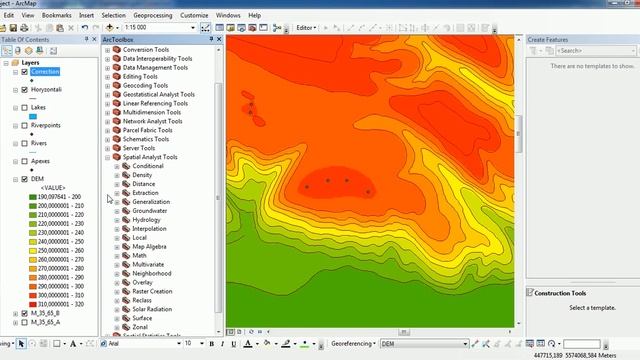
Task: Click the Print icon in the toolbar
Action: click(x=24, y=28)
